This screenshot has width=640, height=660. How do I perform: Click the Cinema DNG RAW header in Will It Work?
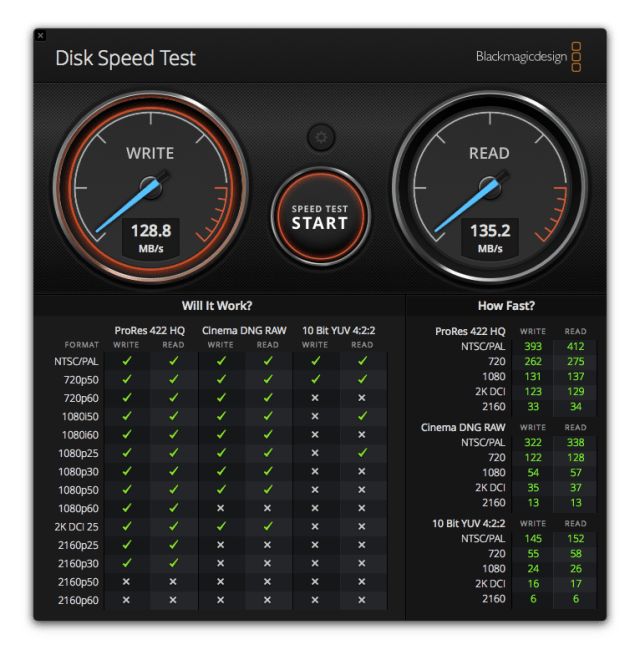click(x=244, y=330)
